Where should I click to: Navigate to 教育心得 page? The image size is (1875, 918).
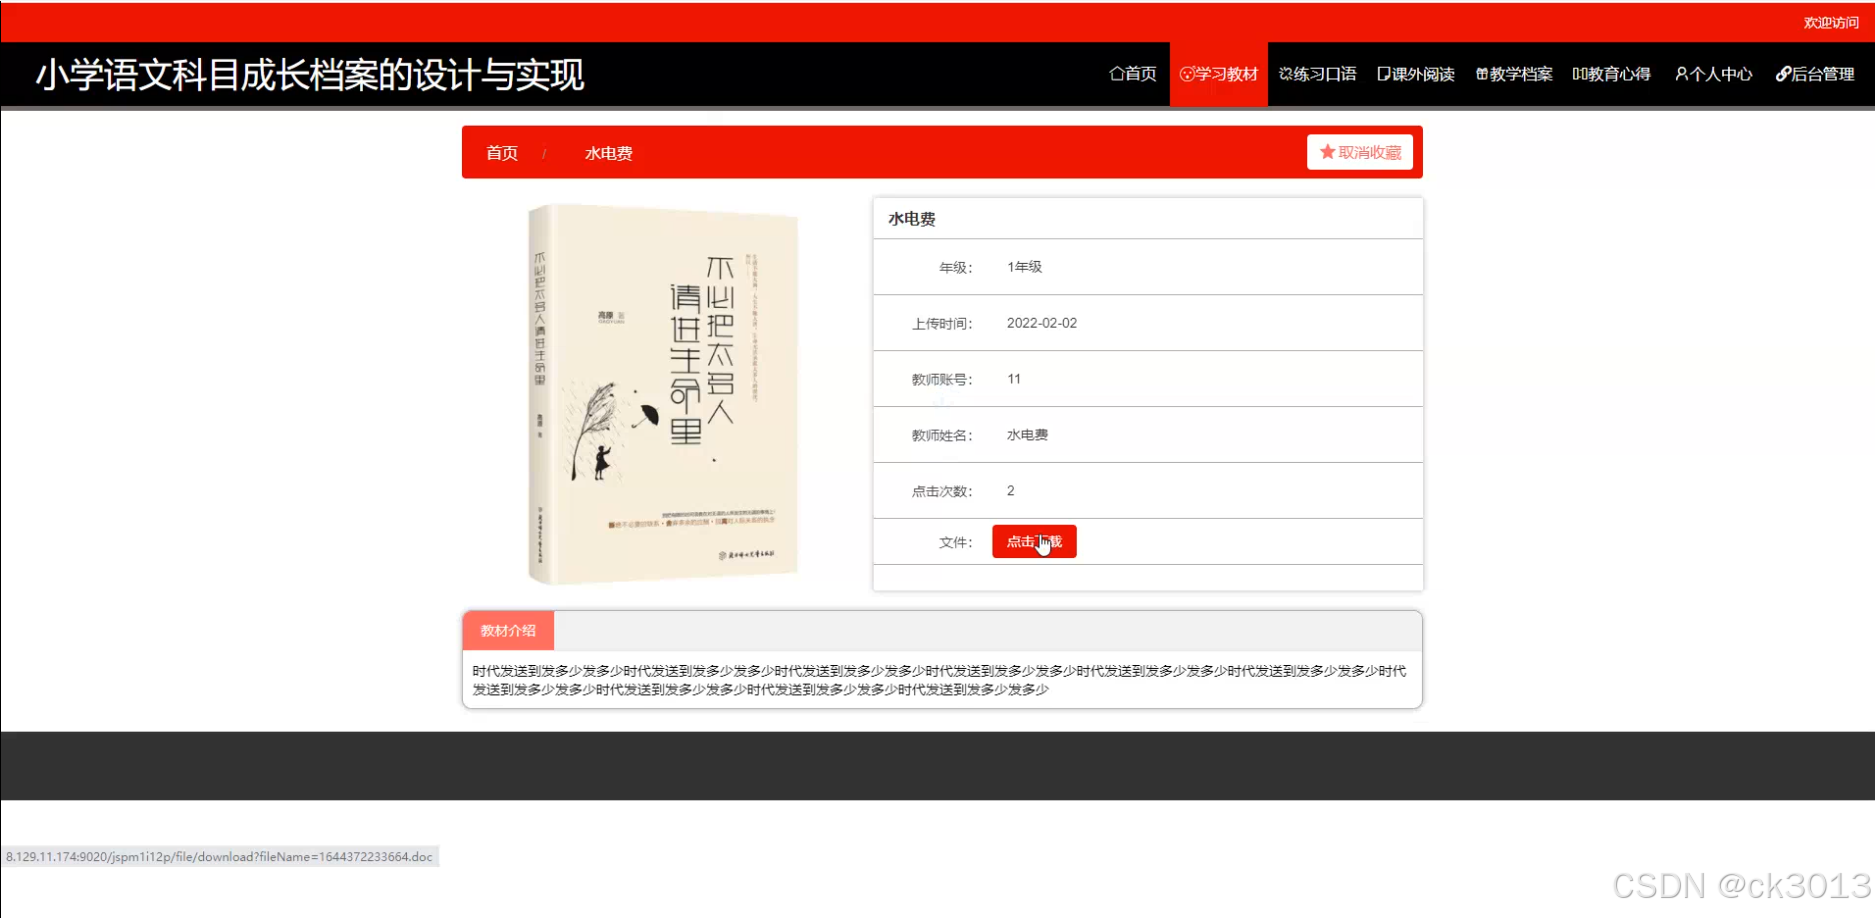pyautogui.click(x=1611, y=74)
